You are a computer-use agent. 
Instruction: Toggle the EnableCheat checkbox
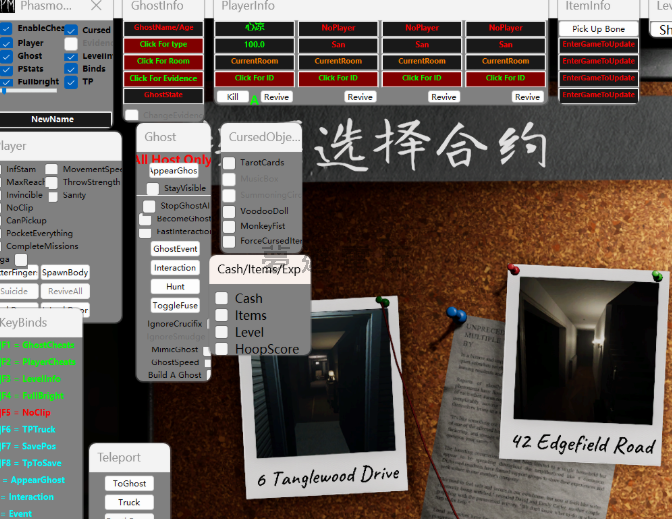point(6,29)
